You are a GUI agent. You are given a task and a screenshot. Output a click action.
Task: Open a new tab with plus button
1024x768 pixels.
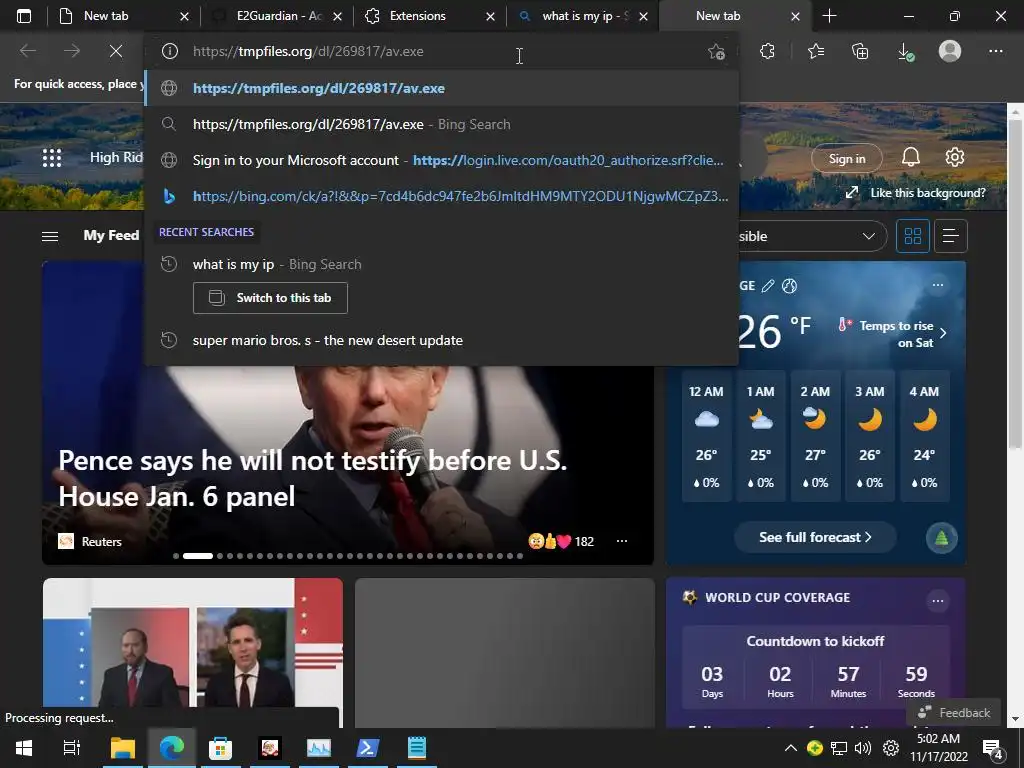click(829, 16)
